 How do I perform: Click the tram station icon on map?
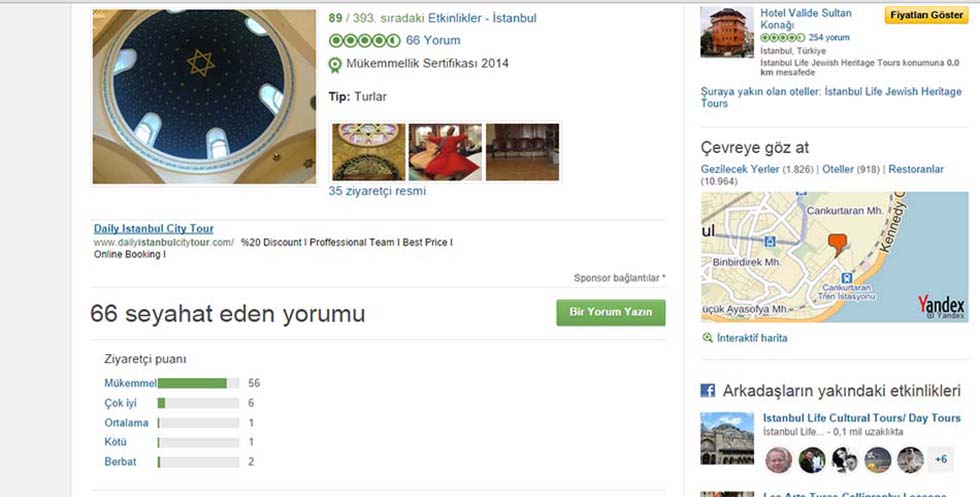point(771,241)
